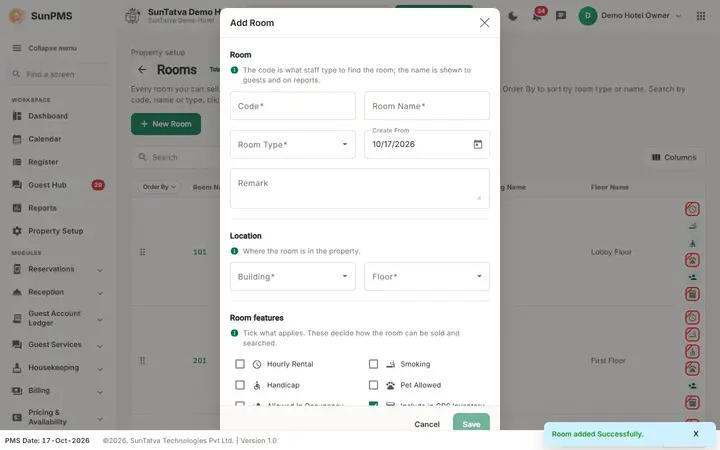Click the SunPMS logo
The width and height of the screenshot is (720, 450).
click(x=17, y=16)
